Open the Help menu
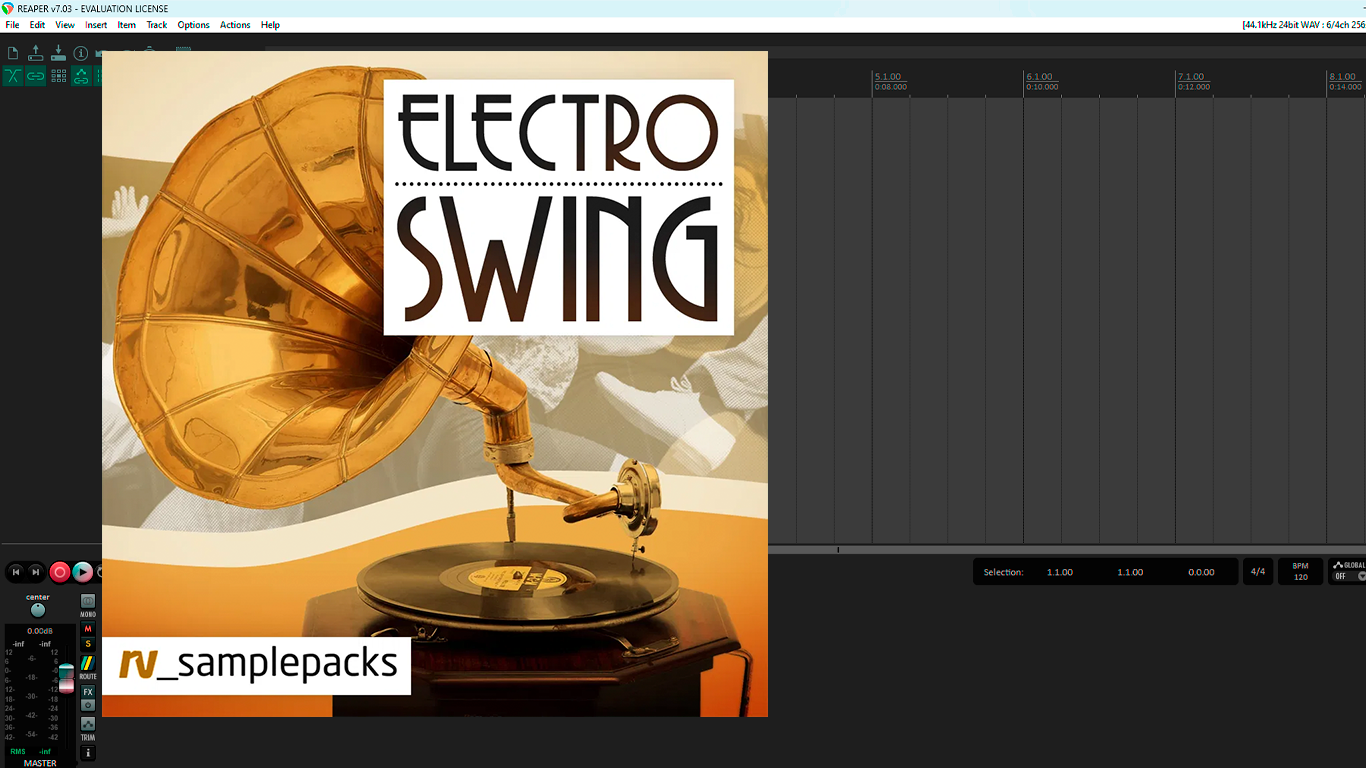1366x768 pixels. 270,25
